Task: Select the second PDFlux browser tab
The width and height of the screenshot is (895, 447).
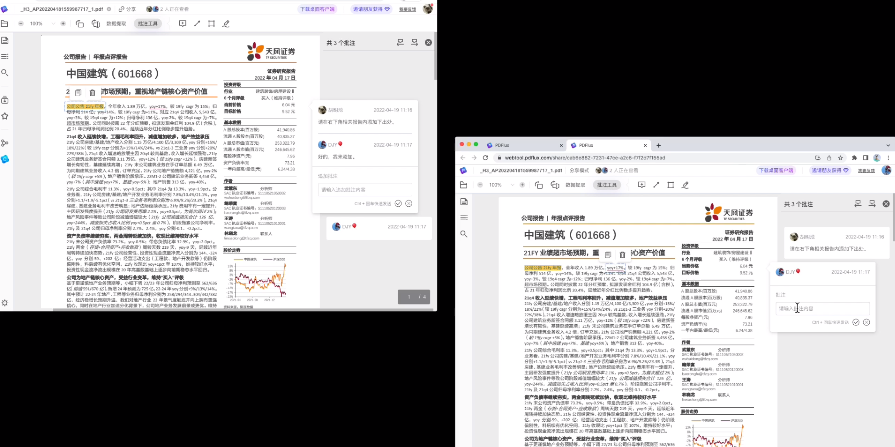Action: click(608, 145)
